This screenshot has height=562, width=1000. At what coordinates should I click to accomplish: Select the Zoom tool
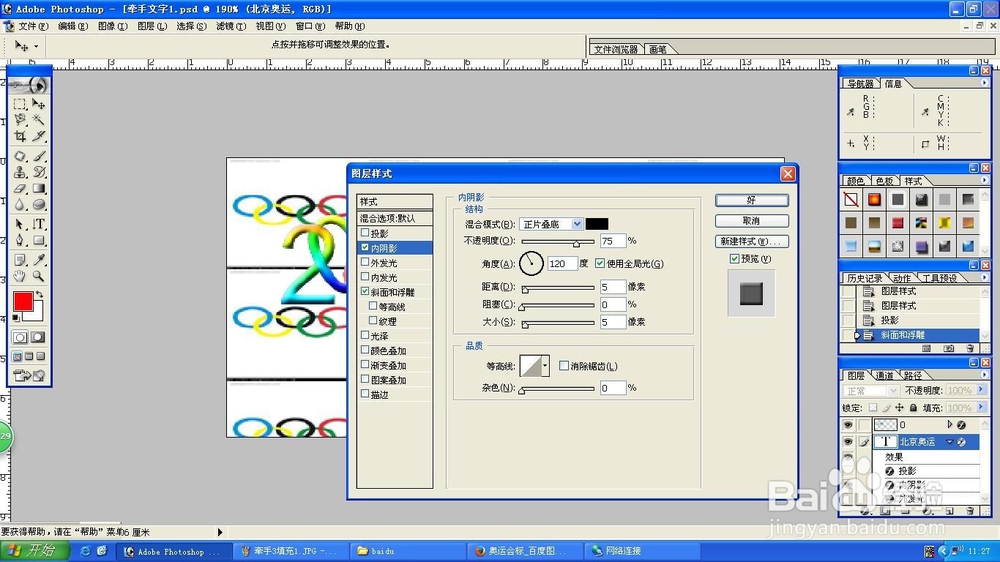click(x=38, y=276)
